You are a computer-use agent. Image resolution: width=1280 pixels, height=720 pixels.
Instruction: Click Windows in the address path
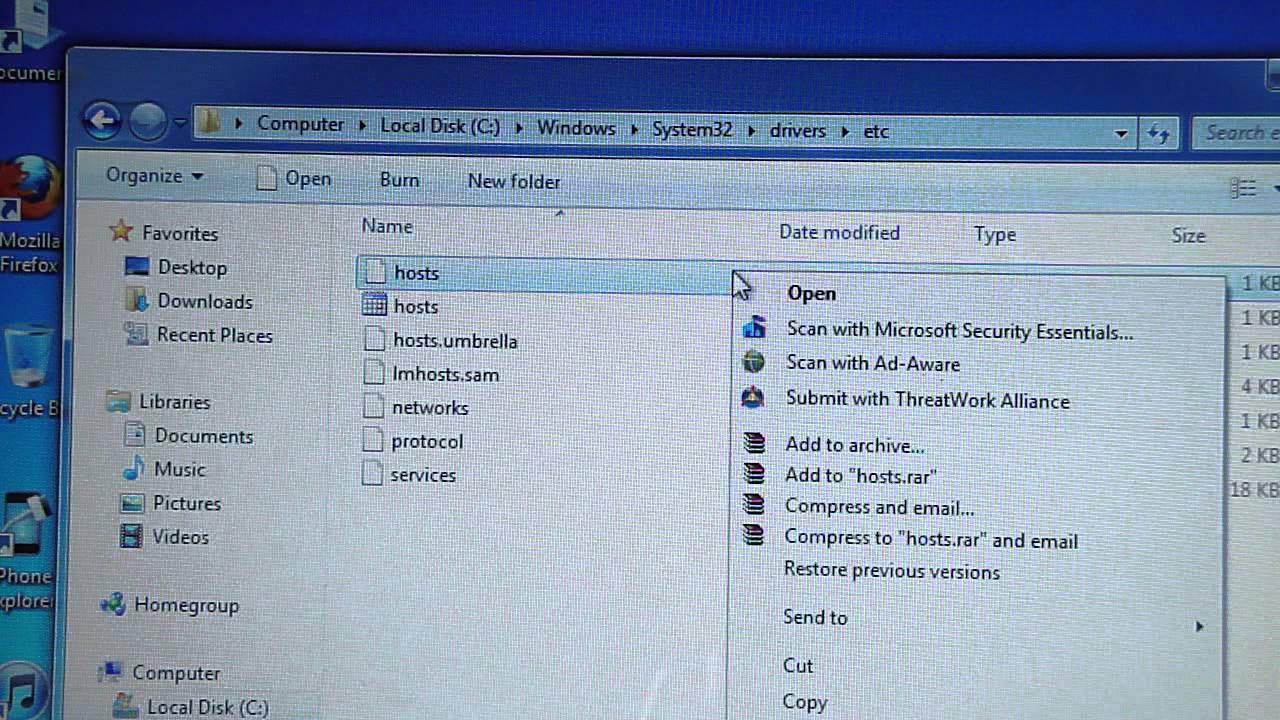[x=576, y=128]
